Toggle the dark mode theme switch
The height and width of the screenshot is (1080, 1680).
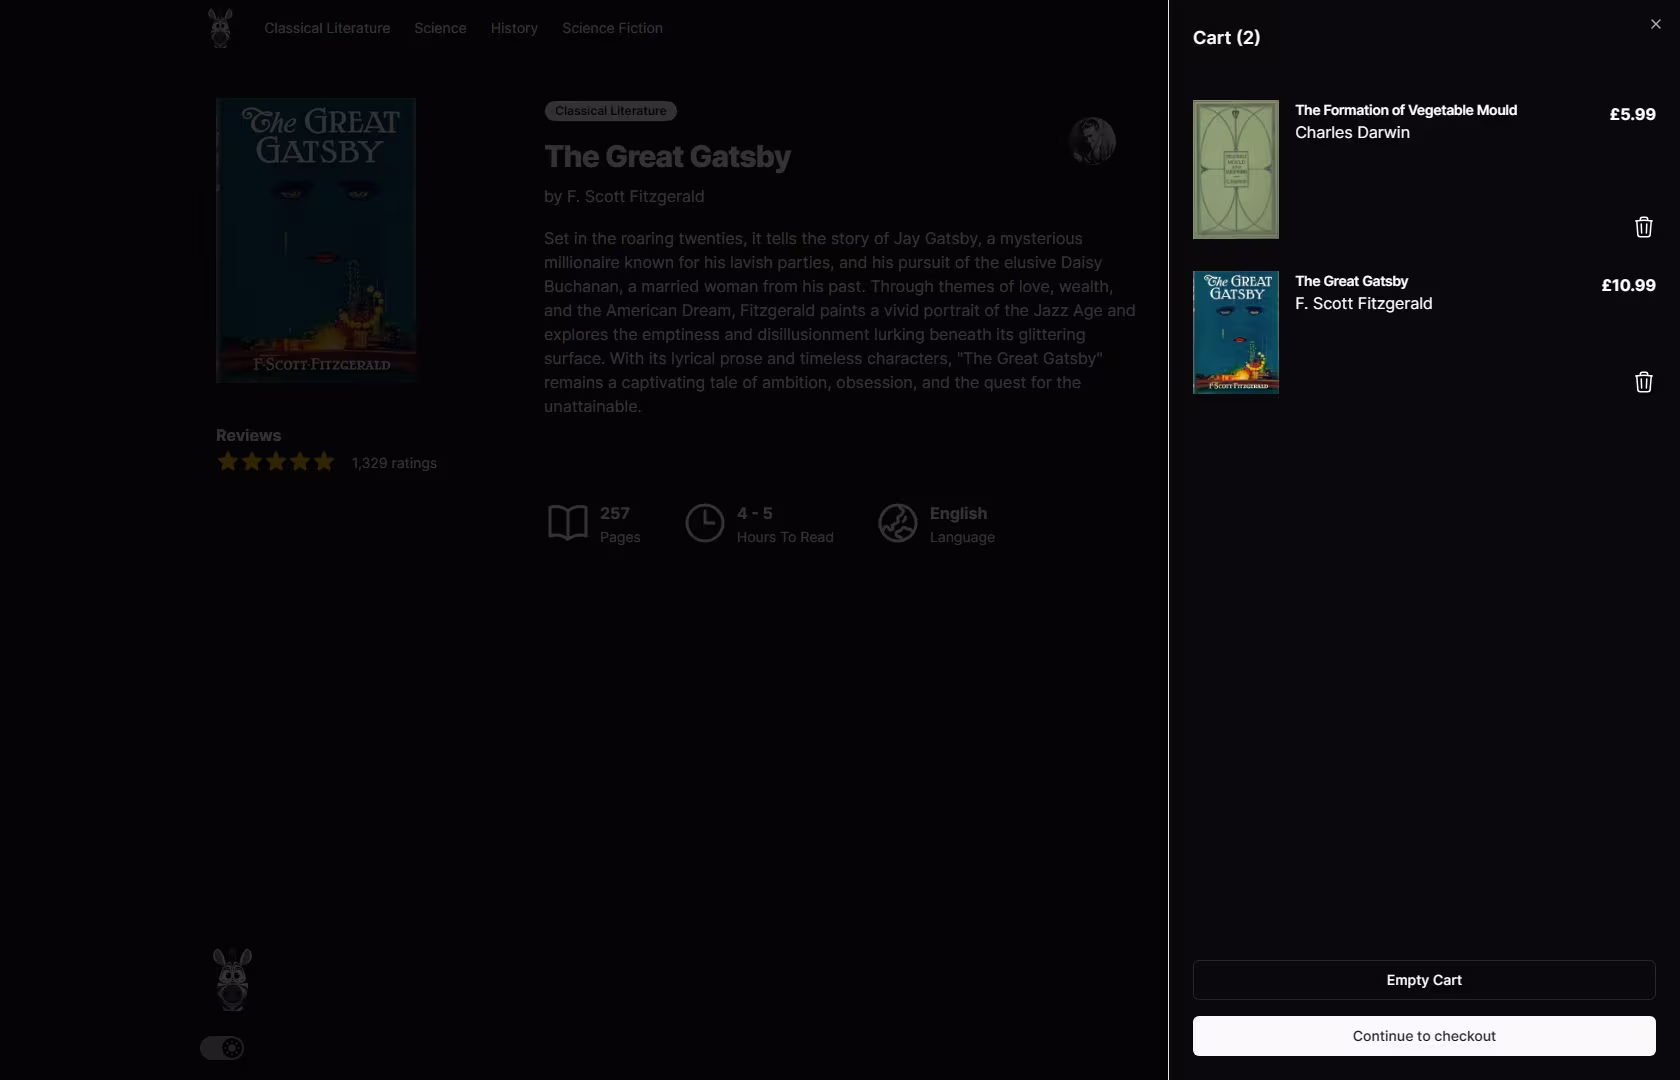coord(222,1048)
